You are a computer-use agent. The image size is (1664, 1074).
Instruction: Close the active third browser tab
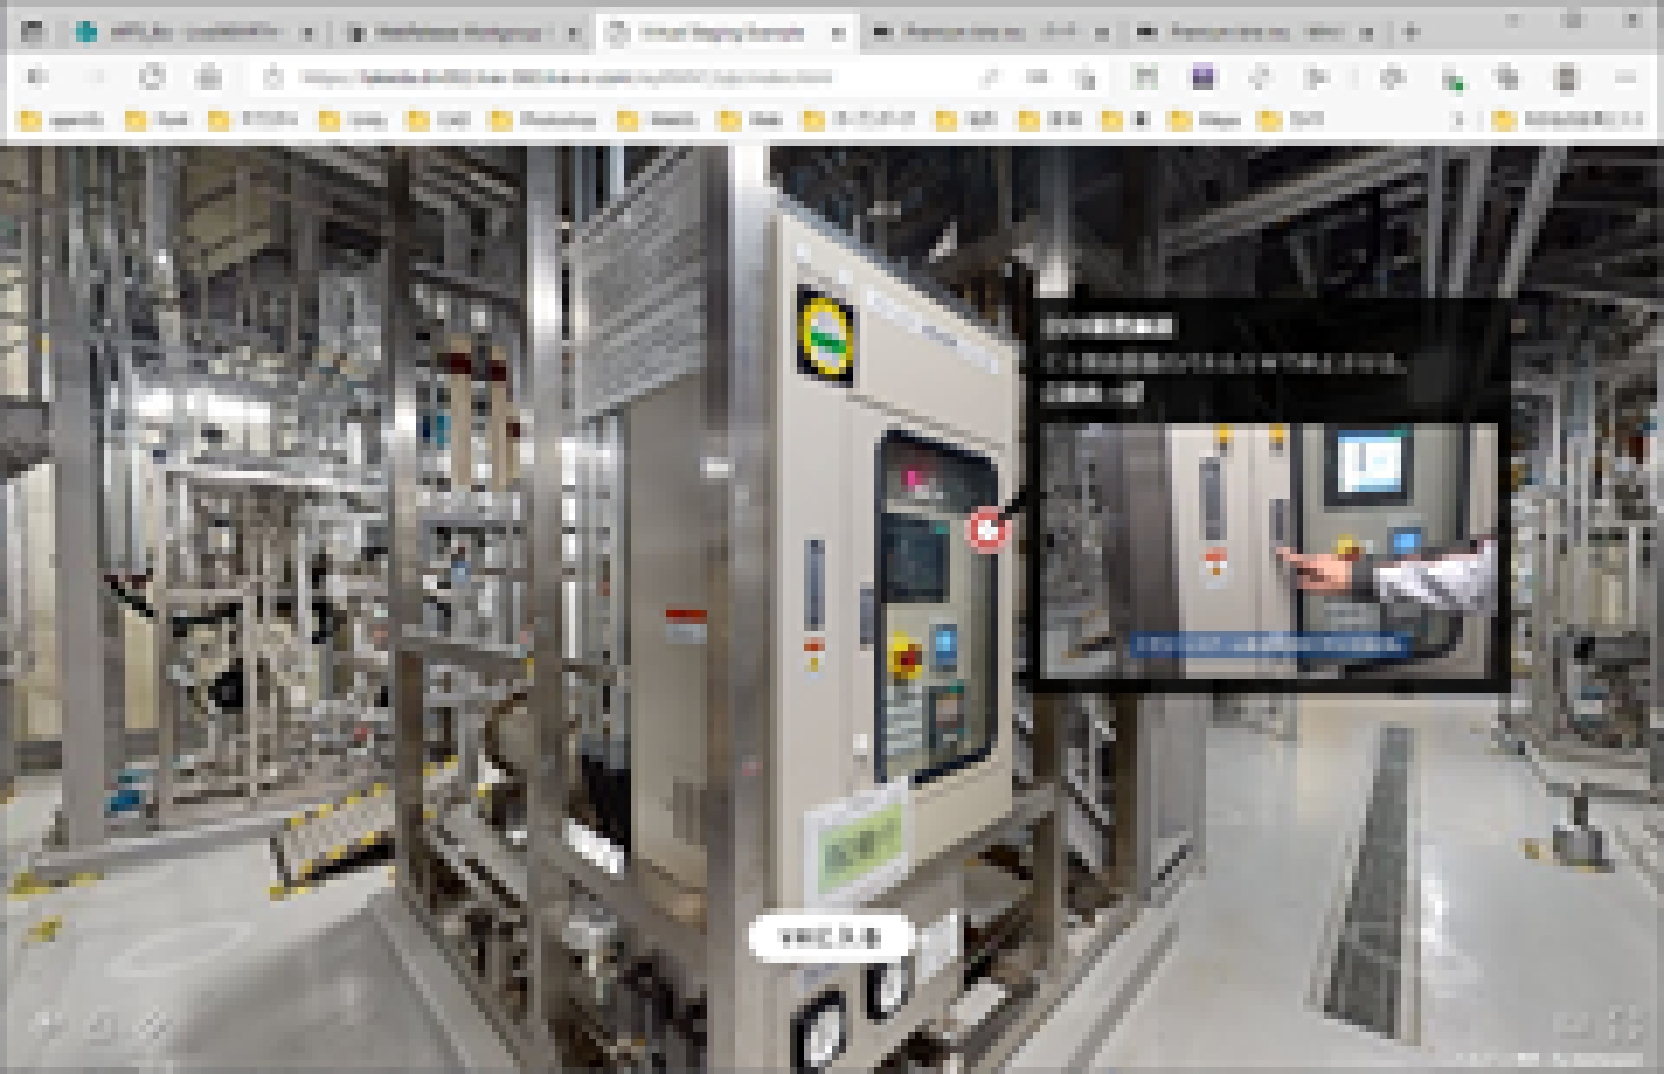838,33
